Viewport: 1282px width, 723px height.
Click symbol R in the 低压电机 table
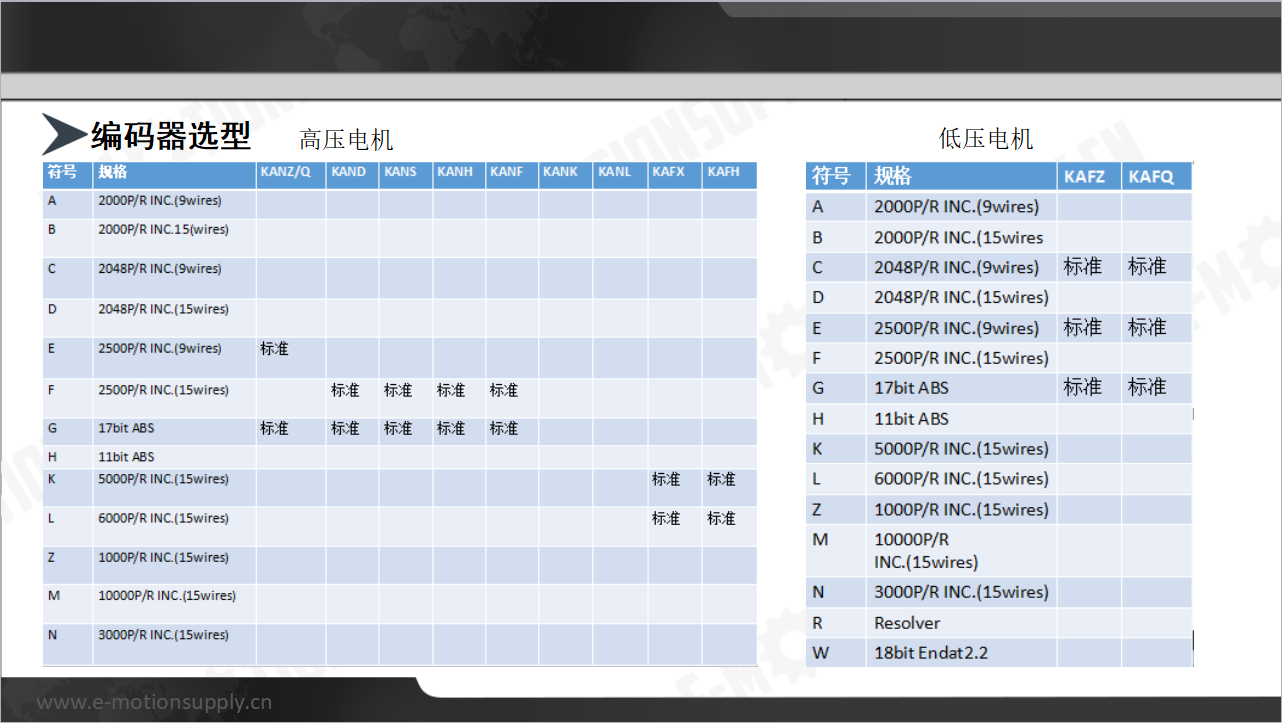tap(818, 623)
